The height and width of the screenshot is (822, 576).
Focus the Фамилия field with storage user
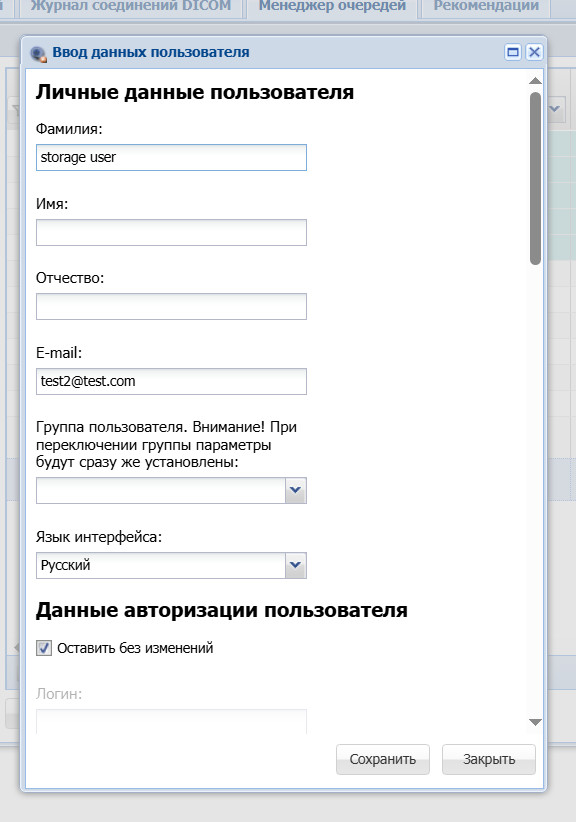click(171, 157)
